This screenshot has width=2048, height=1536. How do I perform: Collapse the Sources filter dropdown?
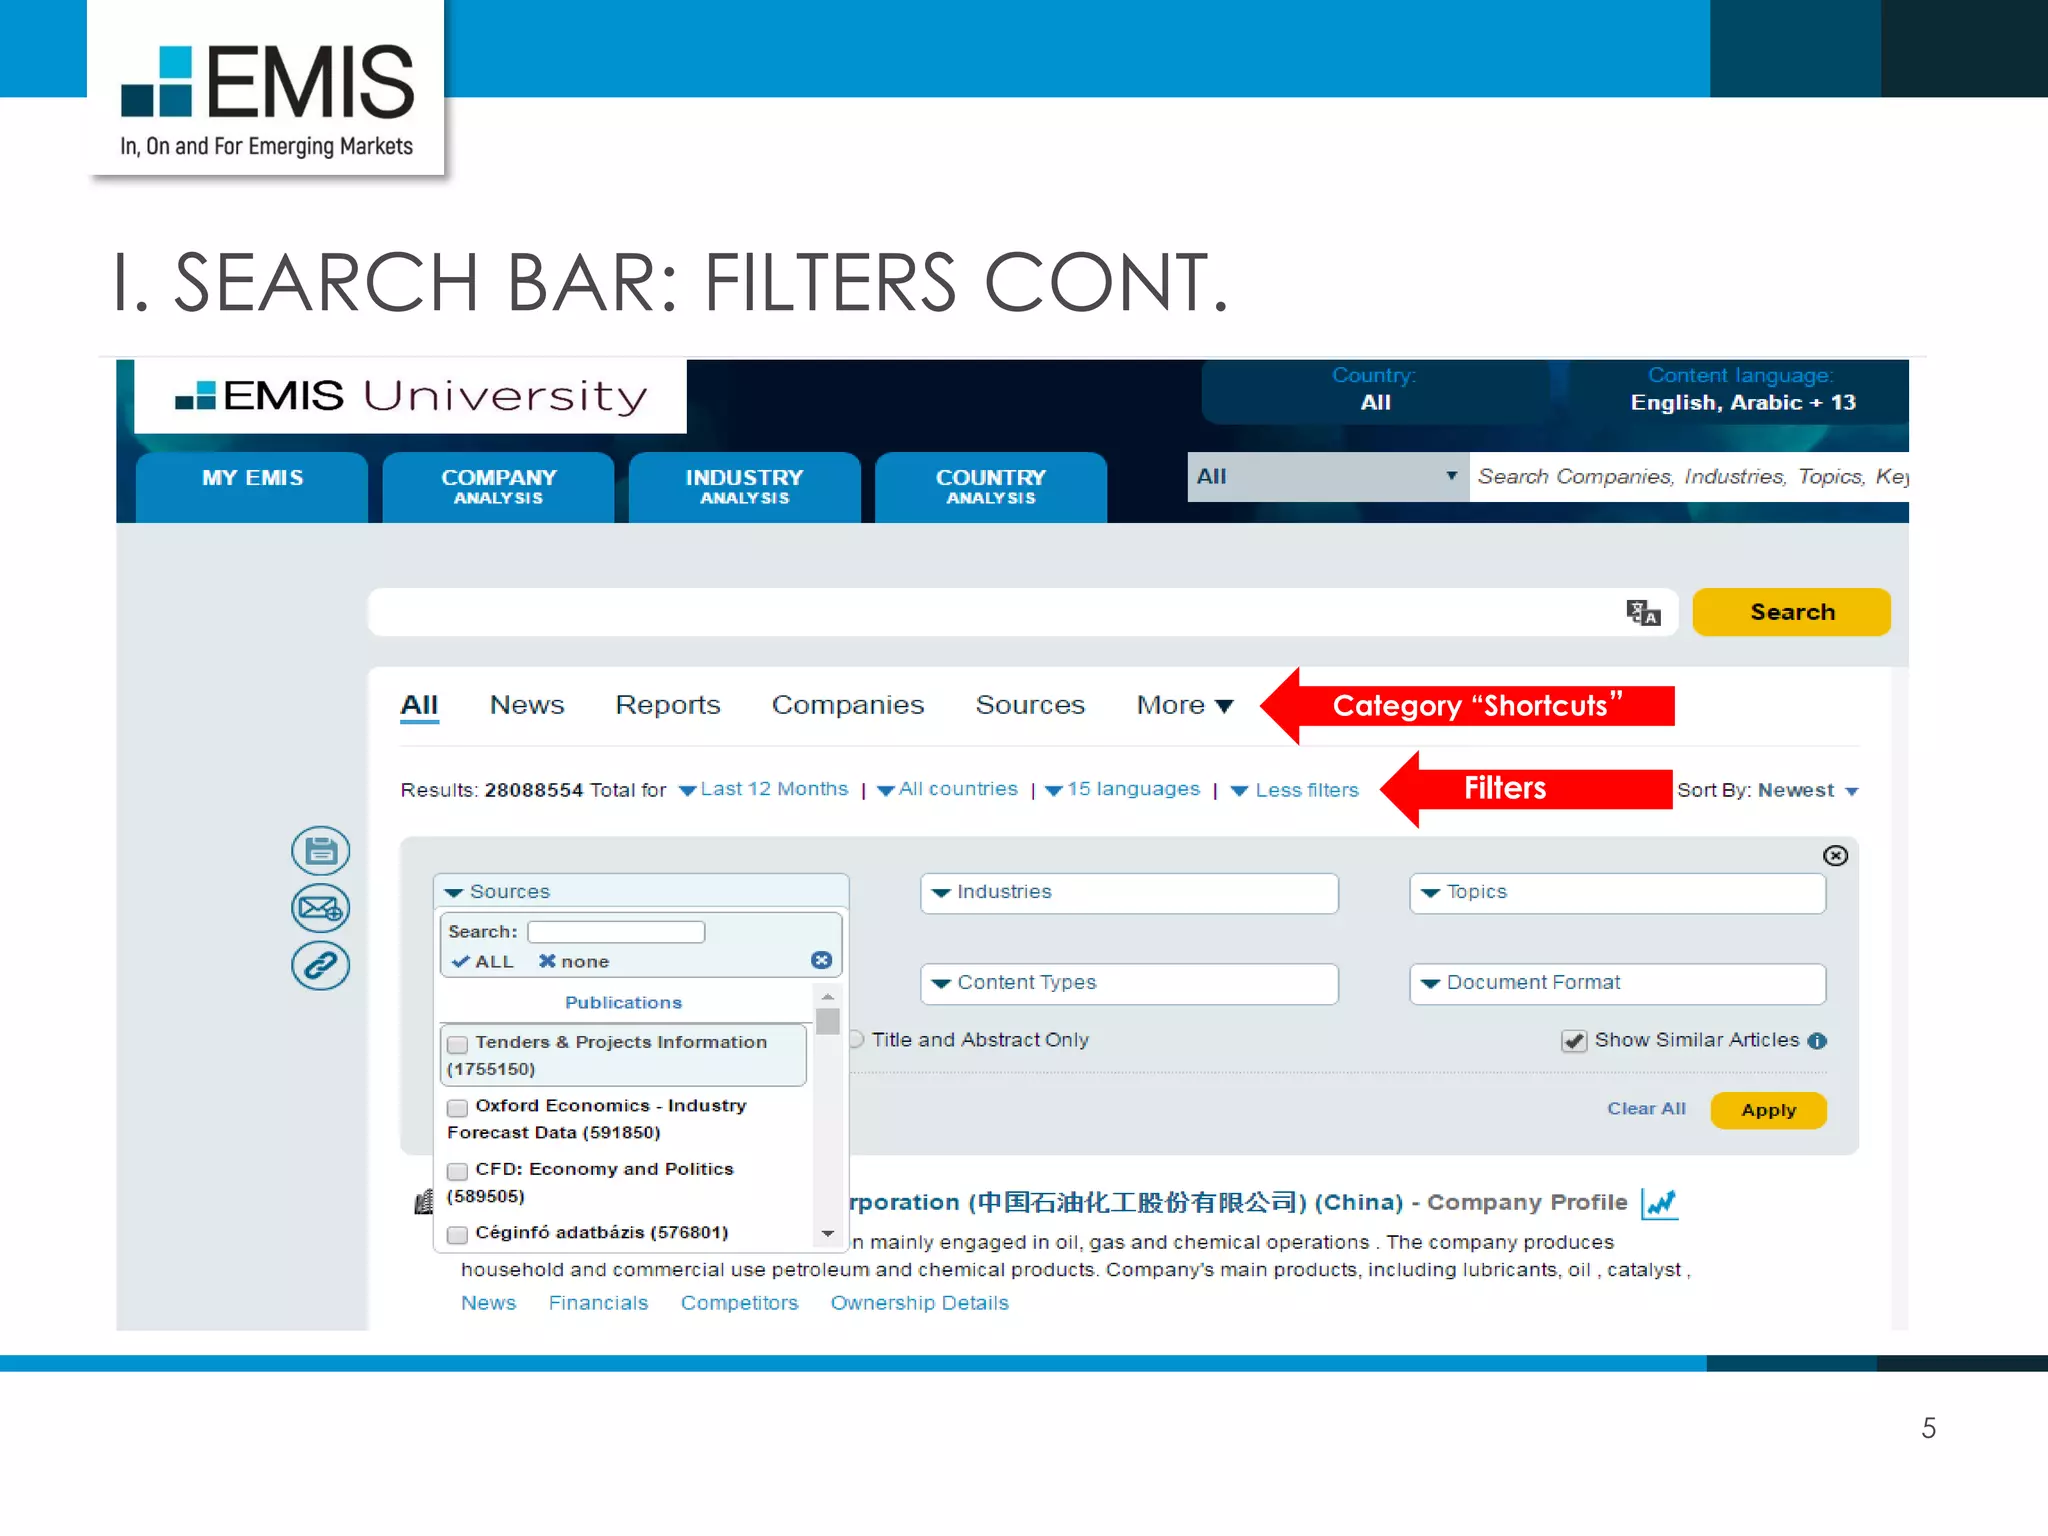tap(641, 891)
